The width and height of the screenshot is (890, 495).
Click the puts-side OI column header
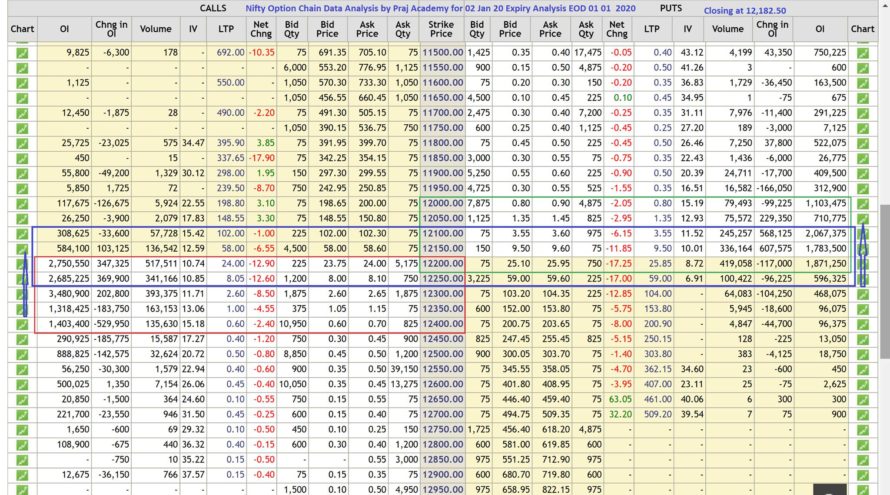coord(820,29)
